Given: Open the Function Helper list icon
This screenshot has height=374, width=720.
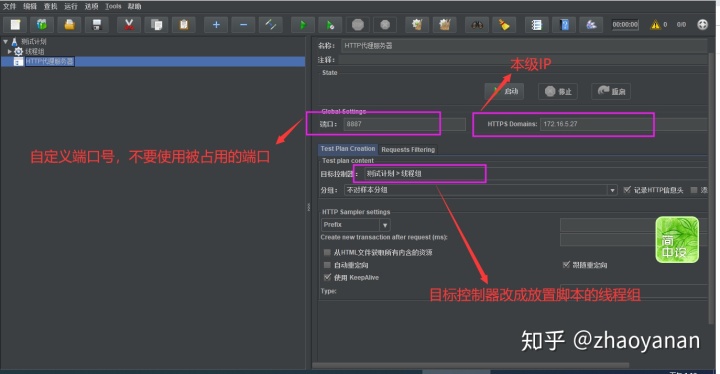Looking at the screenshot, I should (536, 25).
